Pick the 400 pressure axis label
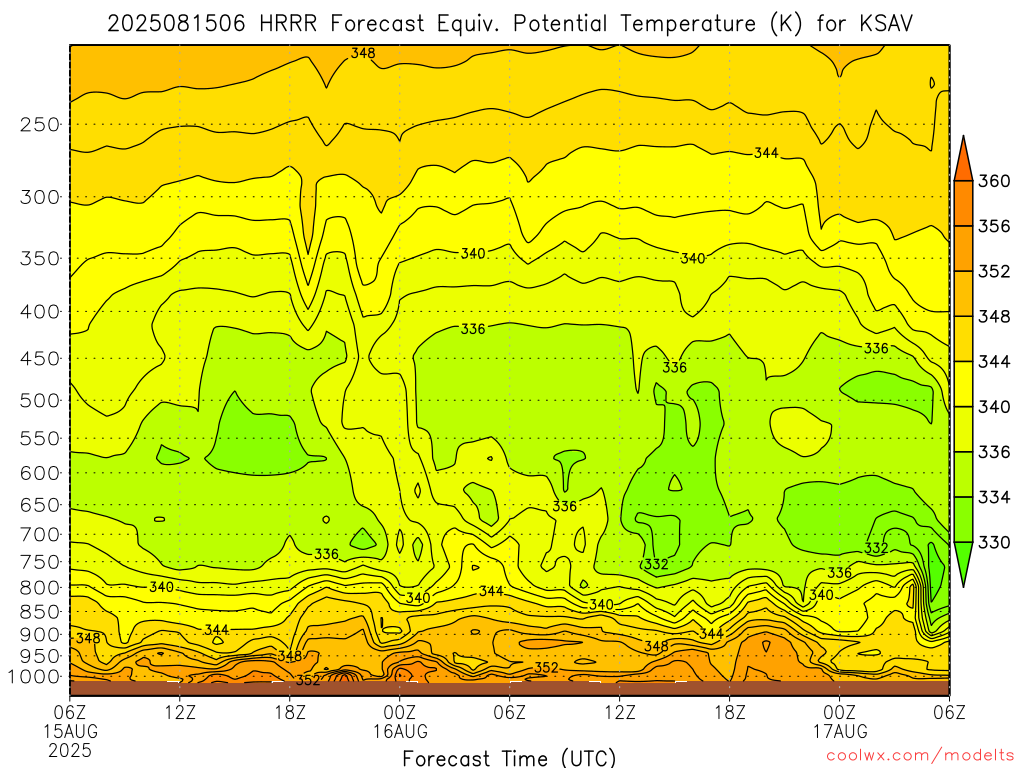Viewport: 1024px width, 768px height. click(40, 312)
